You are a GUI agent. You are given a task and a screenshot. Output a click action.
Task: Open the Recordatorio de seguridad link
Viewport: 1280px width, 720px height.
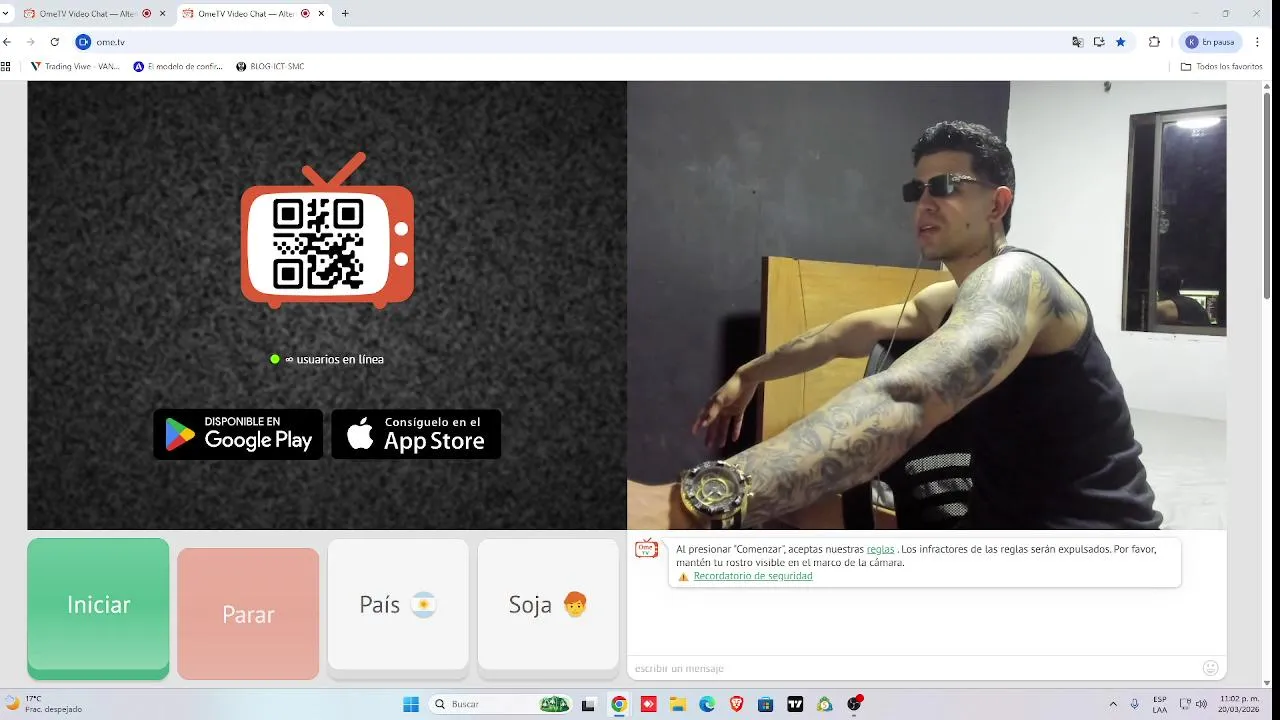click(753, 576)
